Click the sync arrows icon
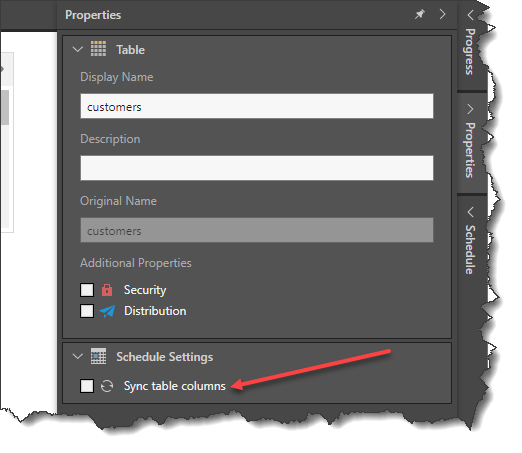The height and width of the screenshot is (453, 522). coord(107,386)
